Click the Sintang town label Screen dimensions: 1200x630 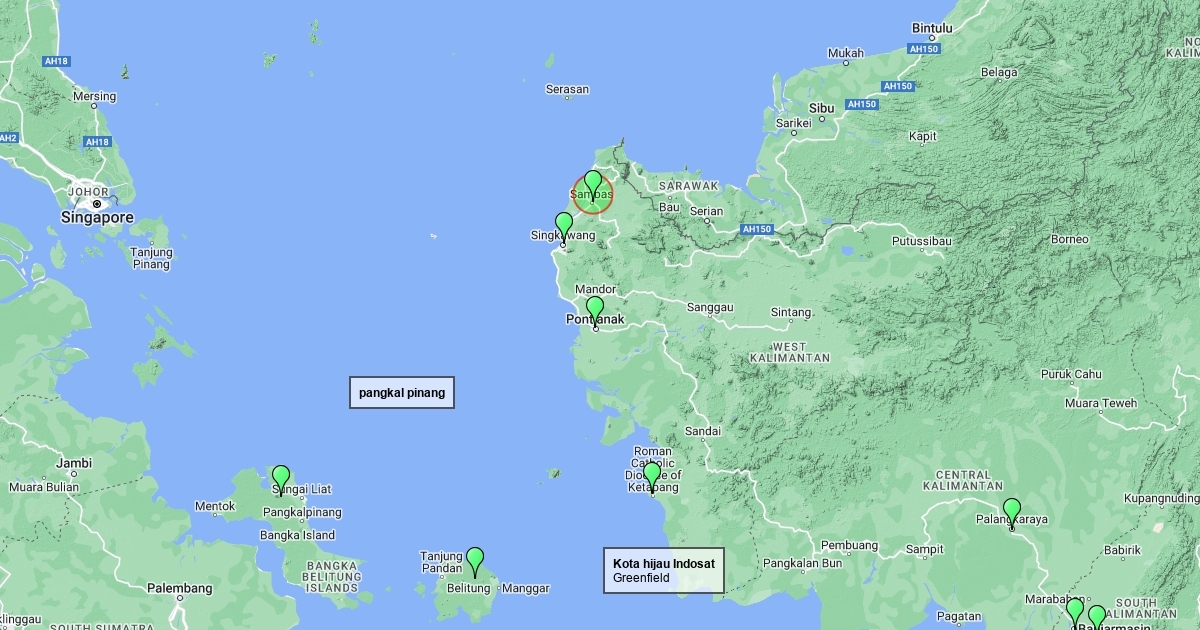pyautogui.click(x=791, y=313)
